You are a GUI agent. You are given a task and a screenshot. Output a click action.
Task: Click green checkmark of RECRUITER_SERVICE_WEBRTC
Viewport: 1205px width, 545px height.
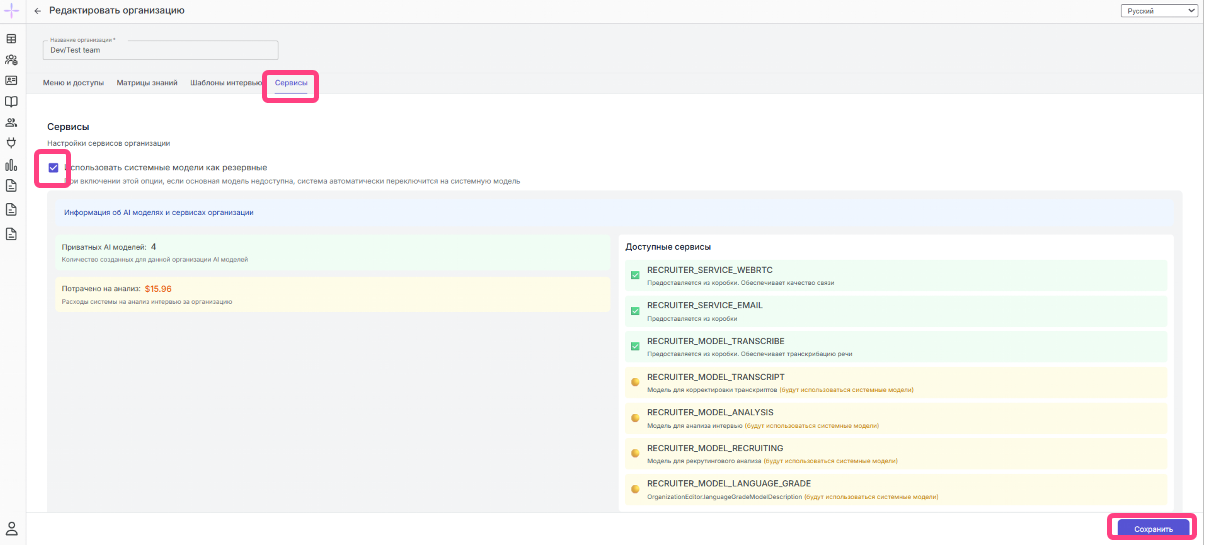(x=635, y=275)
